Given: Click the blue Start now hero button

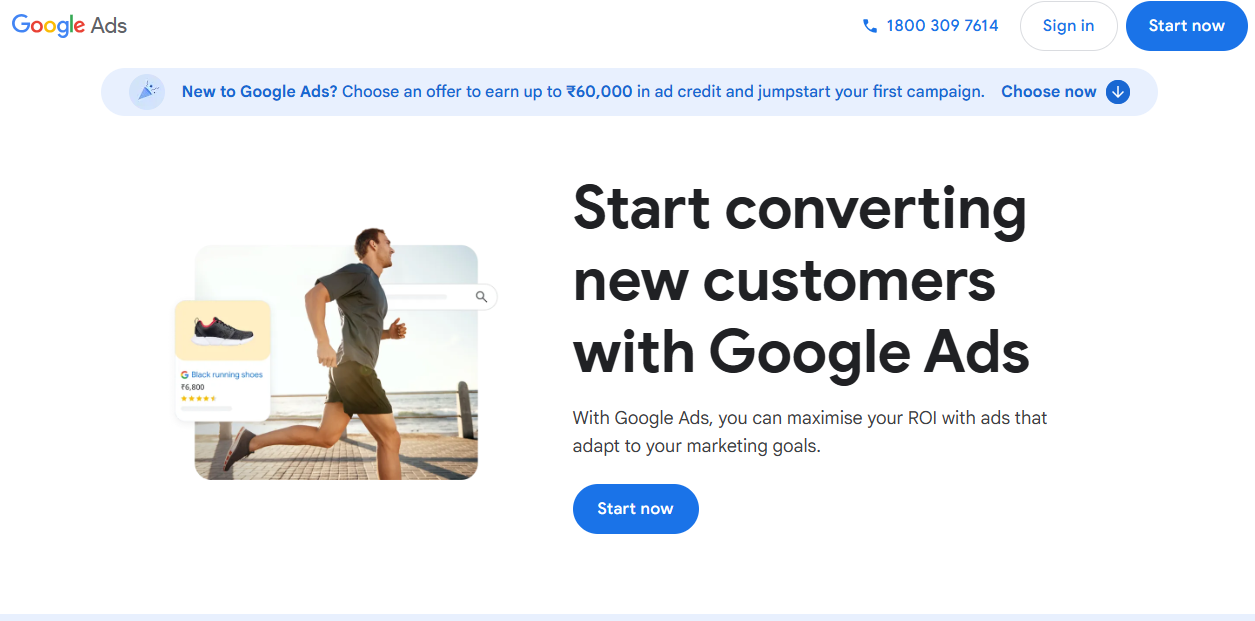Looking at the screenshot, I should coord(635,508).
